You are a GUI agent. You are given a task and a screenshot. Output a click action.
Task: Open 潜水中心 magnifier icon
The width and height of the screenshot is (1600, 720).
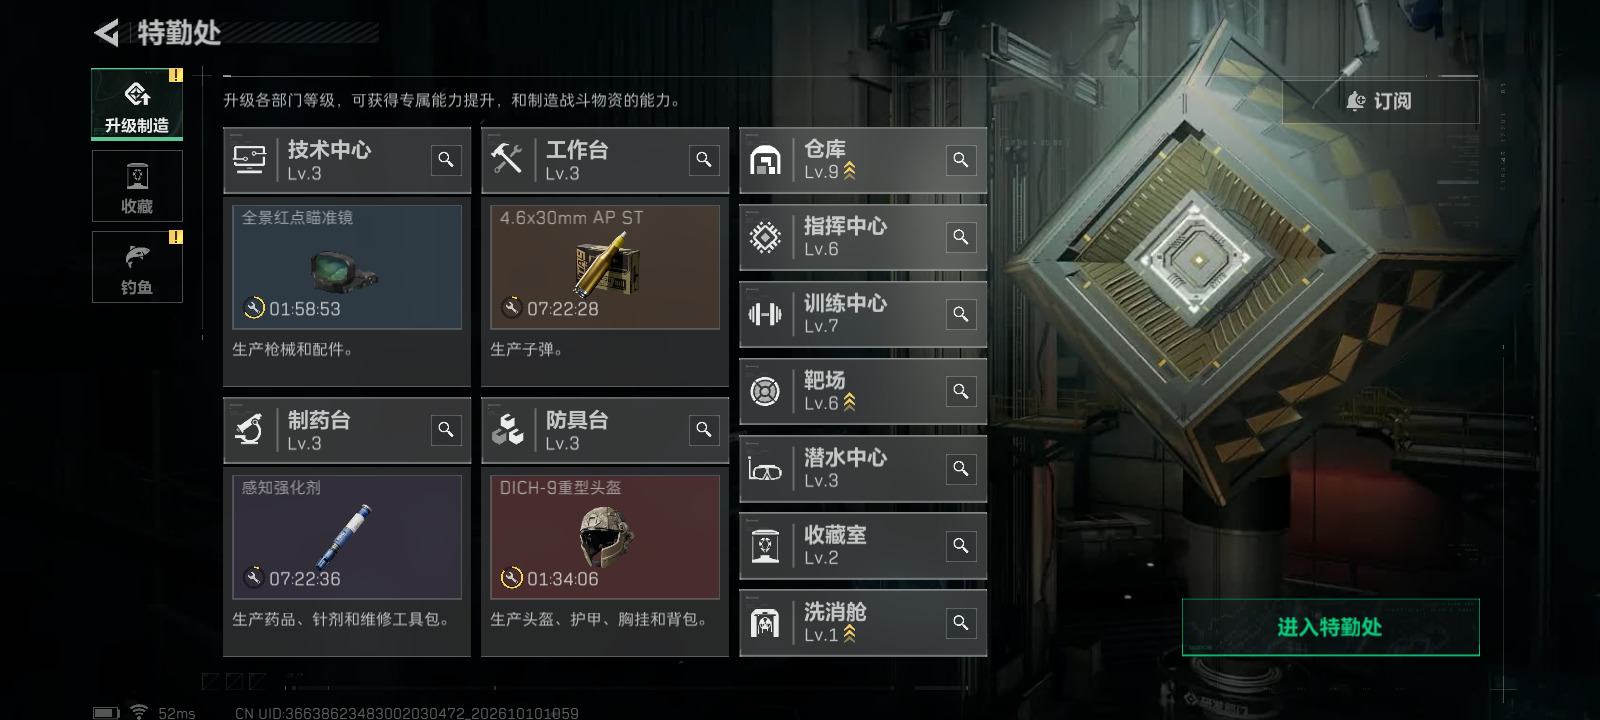(961, 468)
